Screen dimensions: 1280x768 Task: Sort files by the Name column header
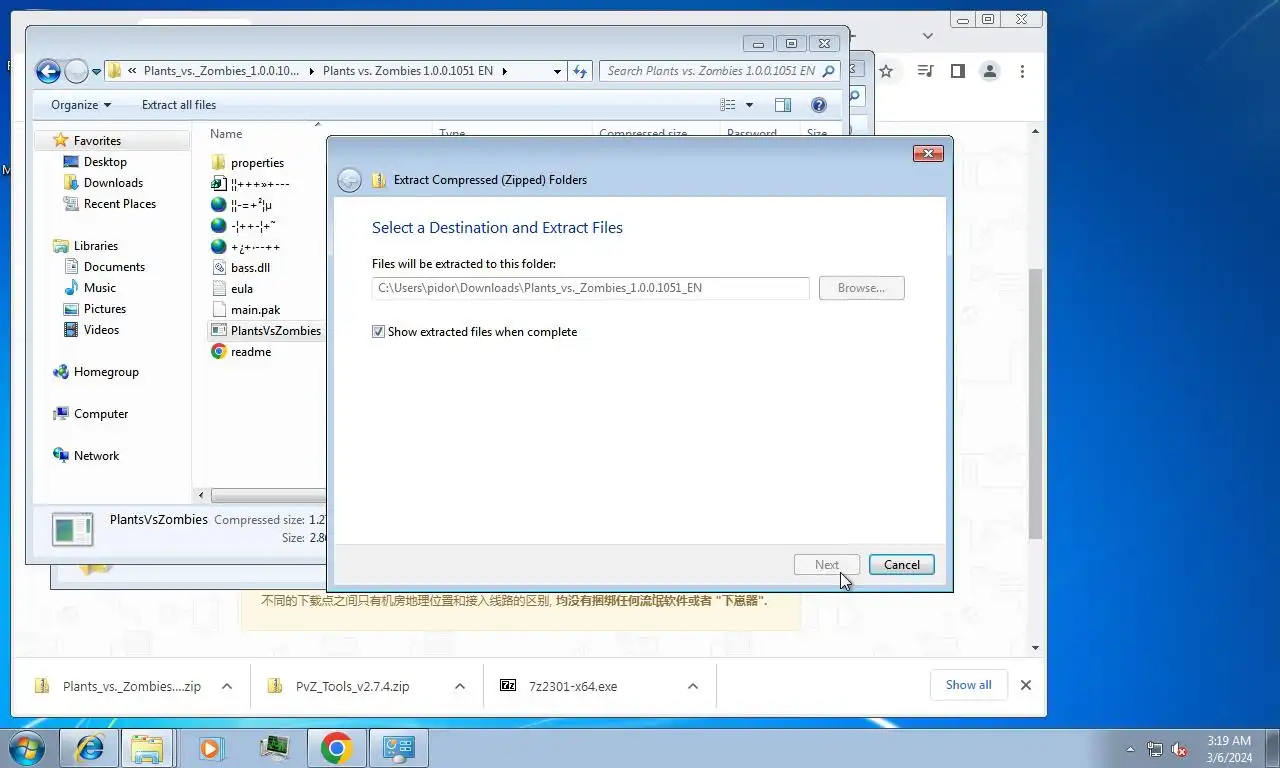point(226,134)
